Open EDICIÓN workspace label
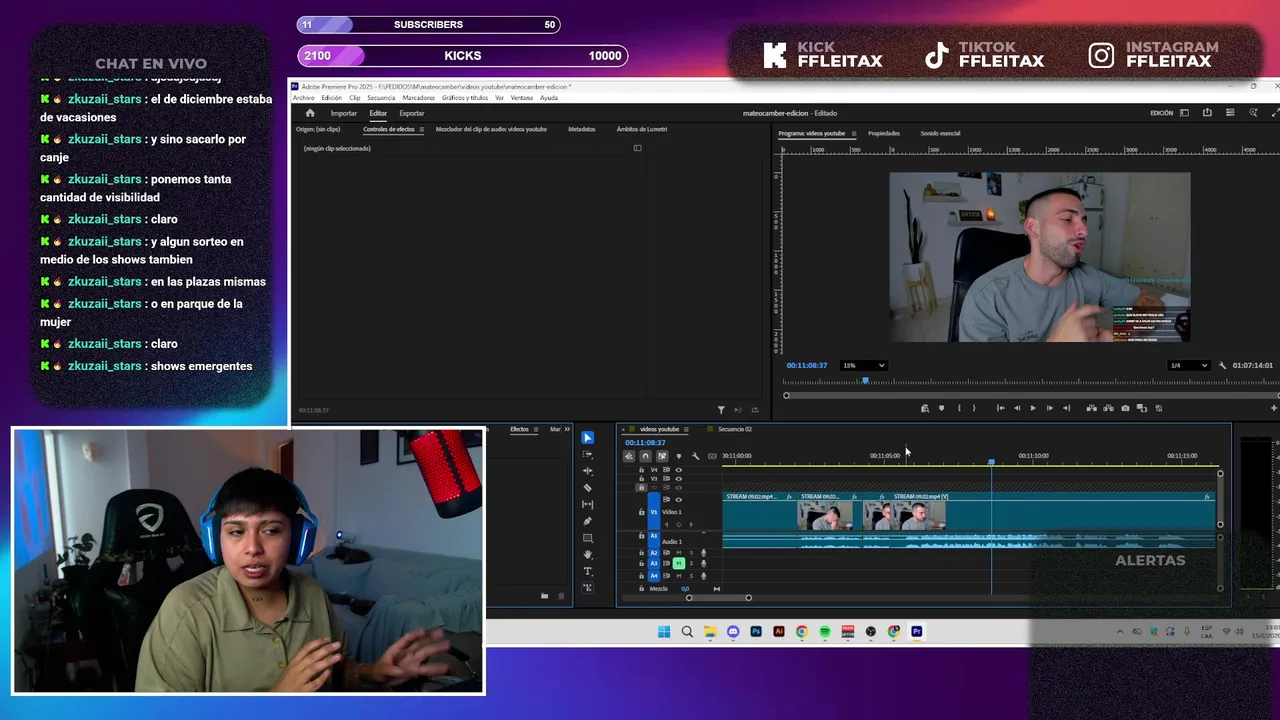 pyautogui.click(x=1161, y=113)
